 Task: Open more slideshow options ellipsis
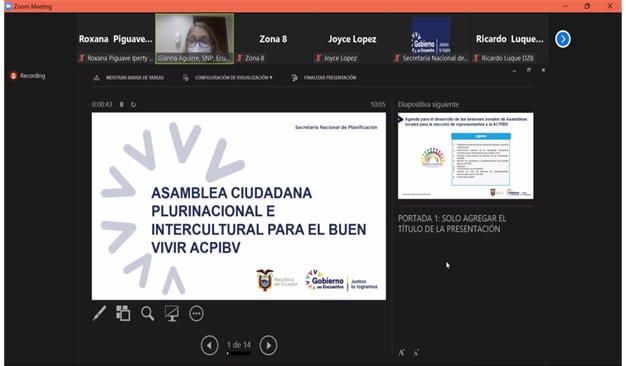196,314
